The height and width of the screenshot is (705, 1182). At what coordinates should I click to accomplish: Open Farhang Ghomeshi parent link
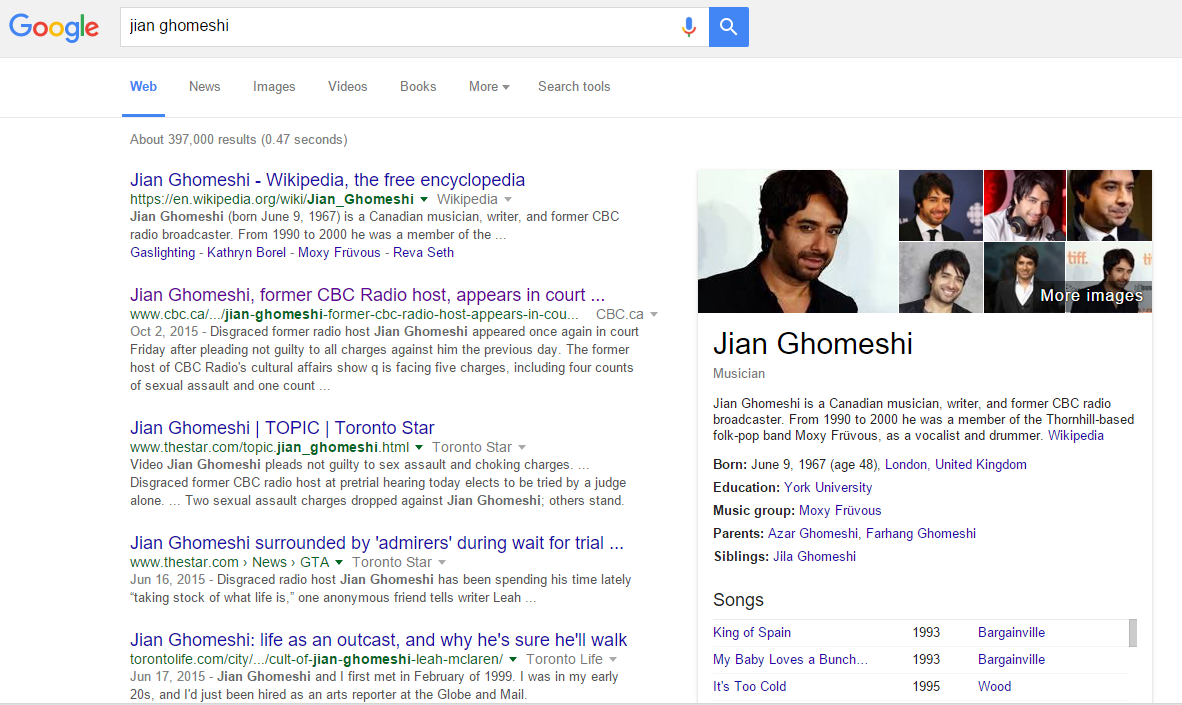pos(920,534)
